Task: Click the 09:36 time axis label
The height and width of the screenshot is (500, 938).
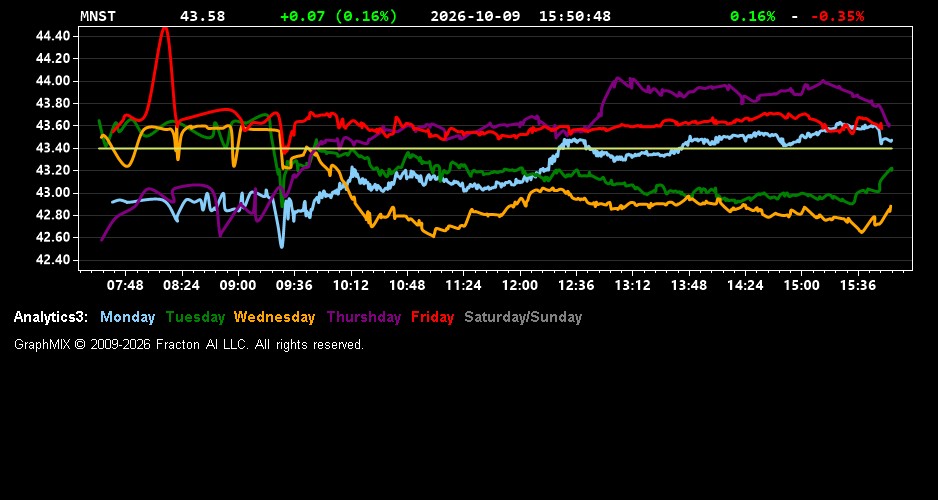Action: (x=294, y=286)
